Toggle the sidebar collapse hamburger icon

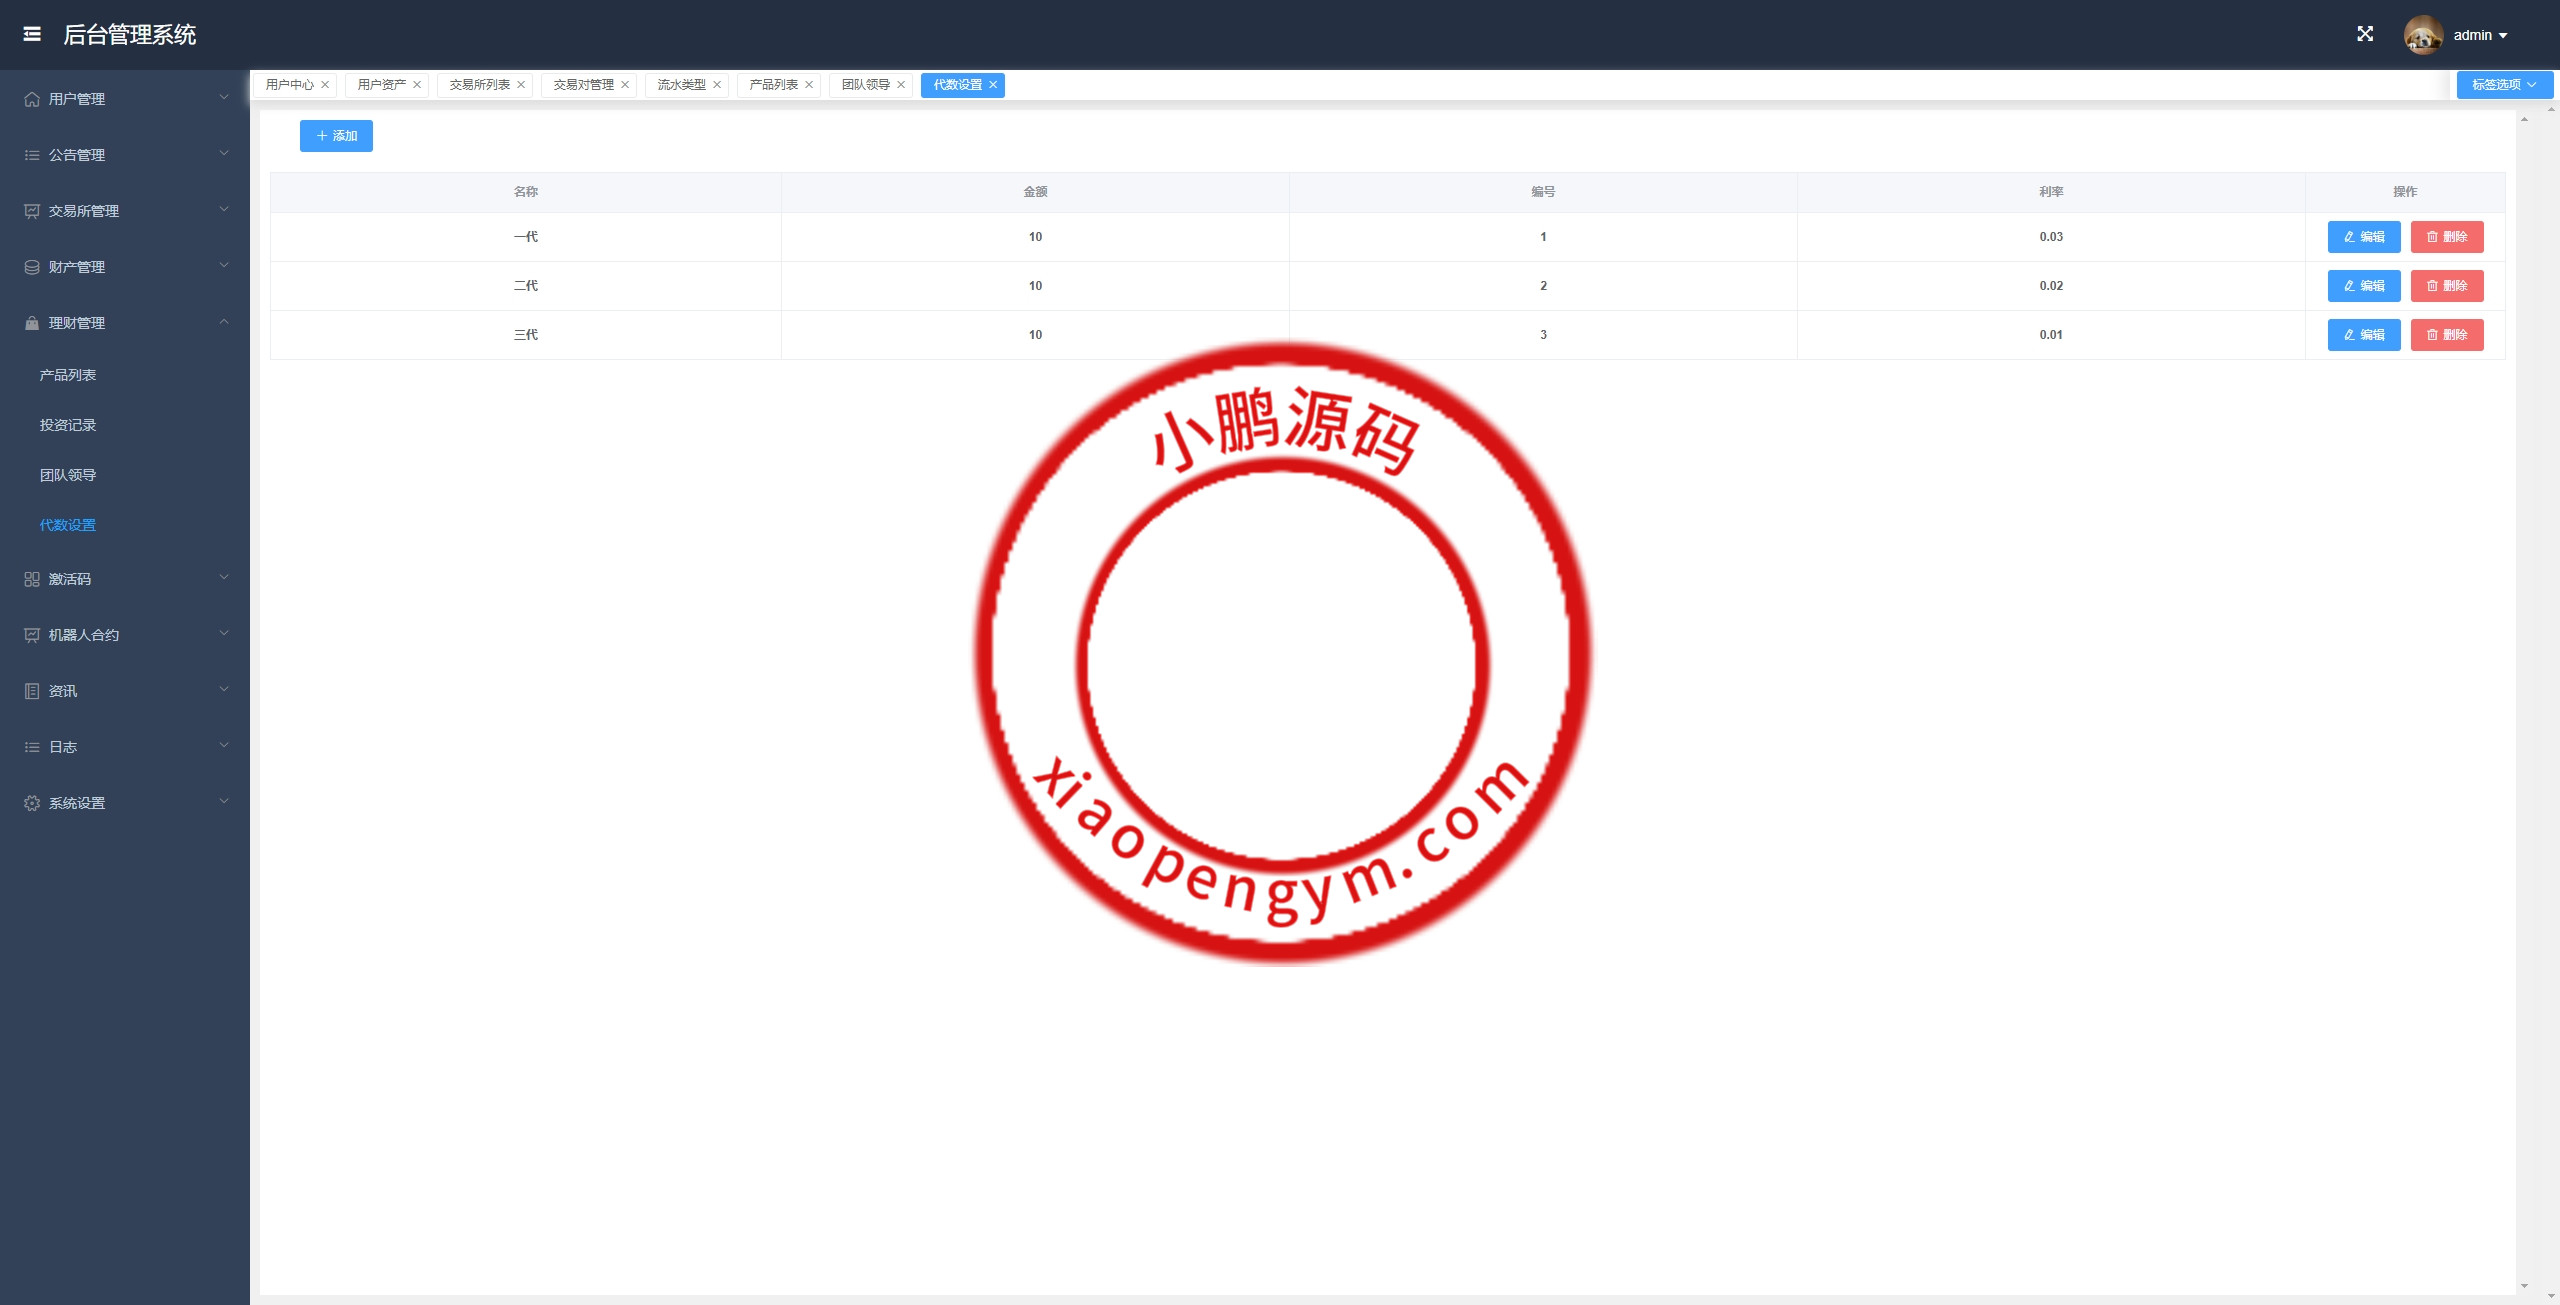coord(32,34)
